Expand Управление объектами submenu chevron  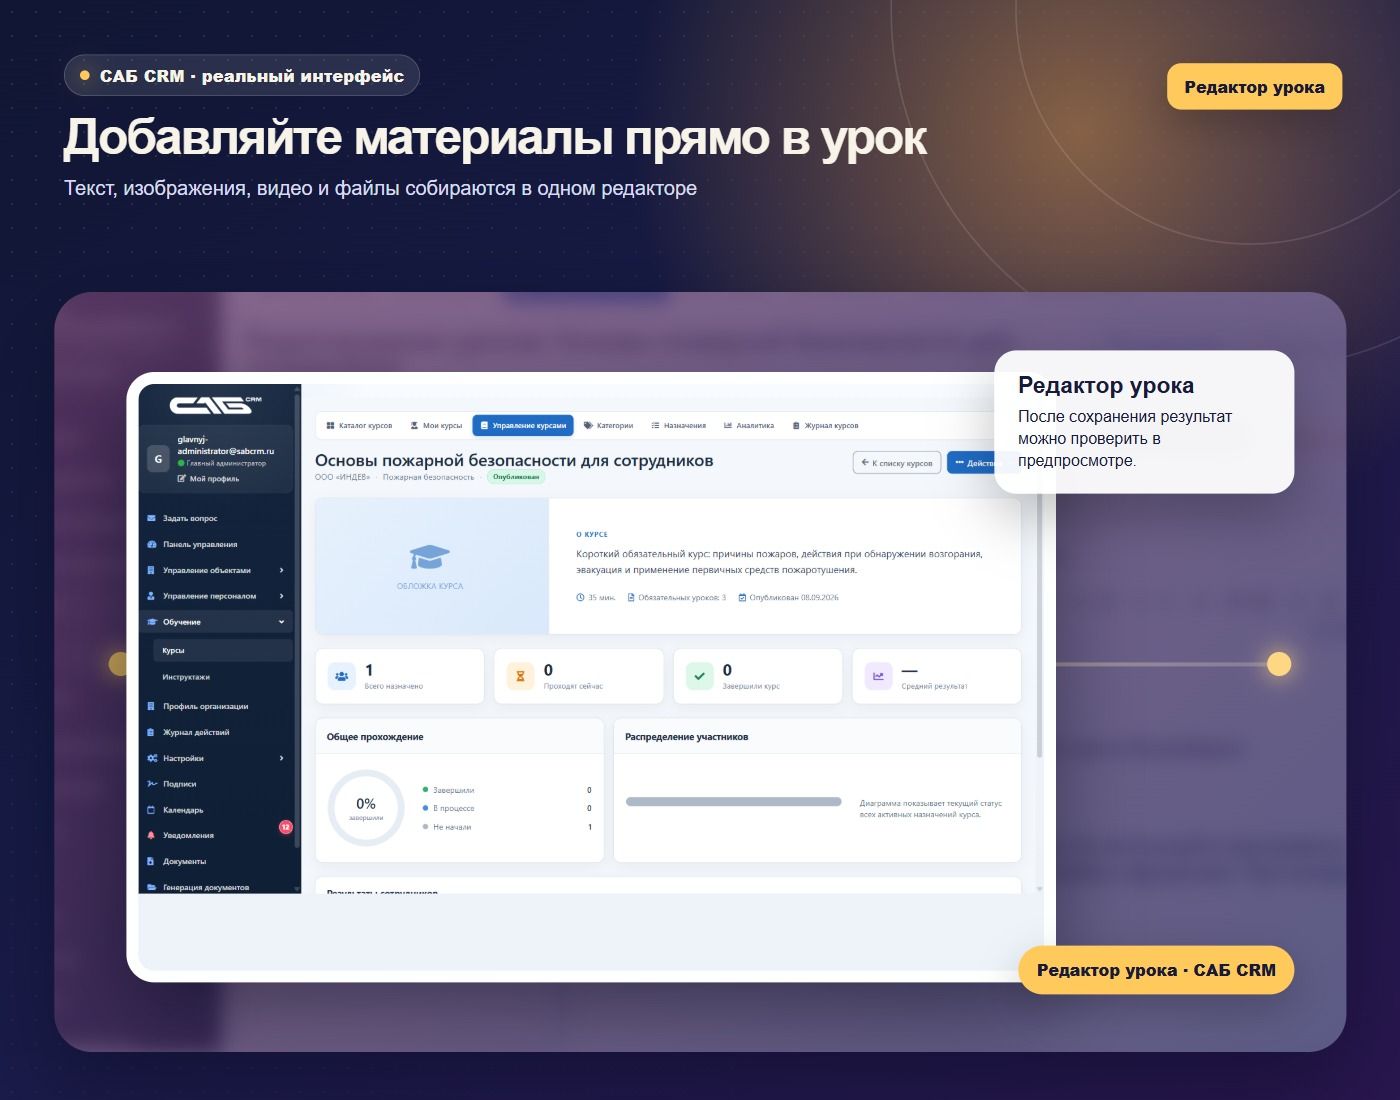[x=281, y=570]
